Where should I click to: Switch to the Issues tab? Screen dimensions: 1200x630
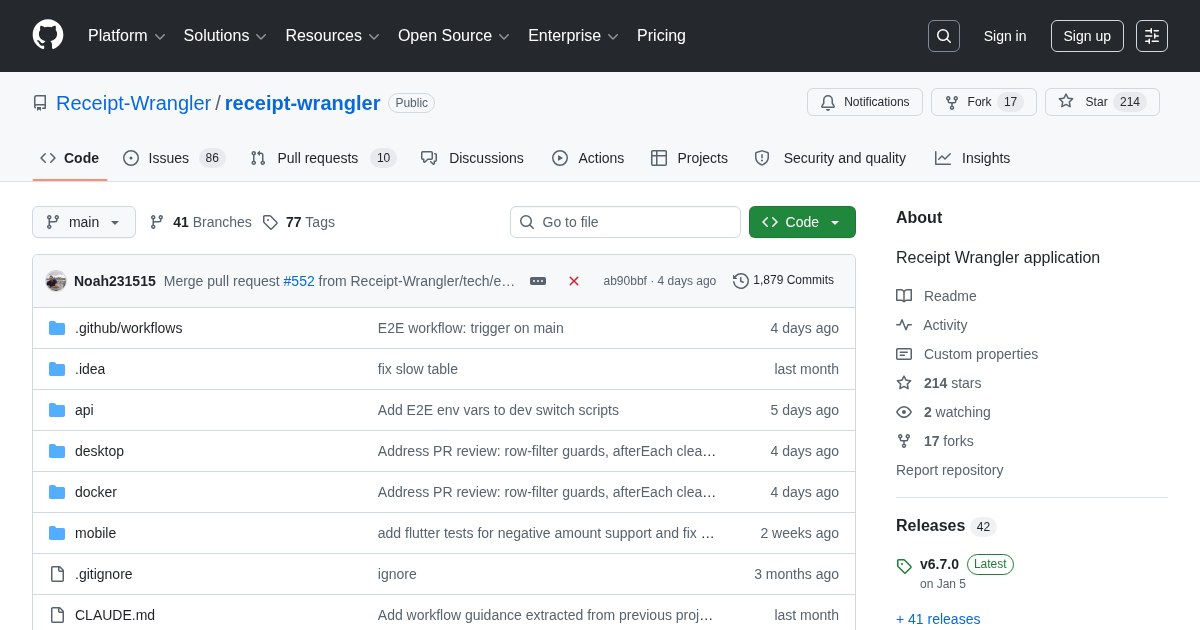pos(174,158)
